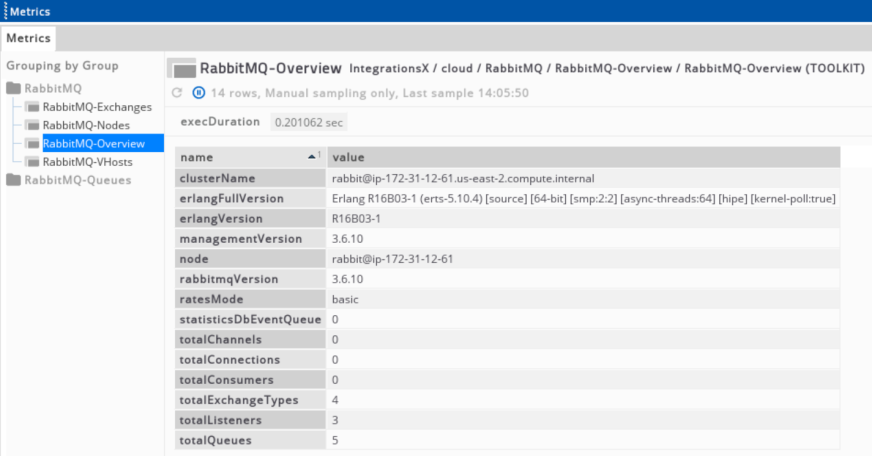
Task: Select the erlangVersion name cell
Action: (251, 219)
